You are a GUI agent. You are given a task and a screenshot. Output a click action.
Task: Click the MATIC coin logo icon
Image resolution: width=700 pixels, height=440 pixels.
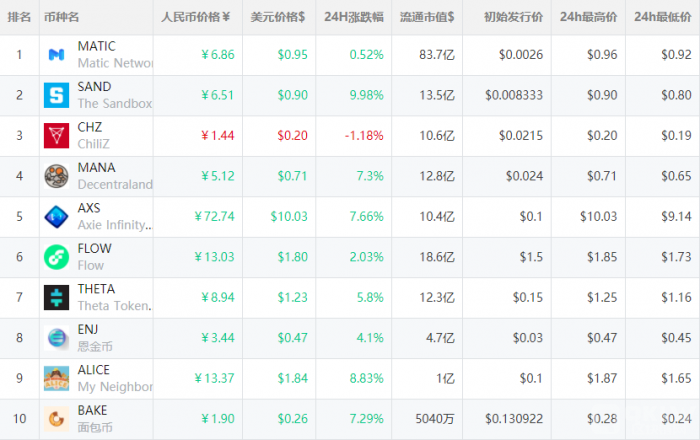[56, 55]
